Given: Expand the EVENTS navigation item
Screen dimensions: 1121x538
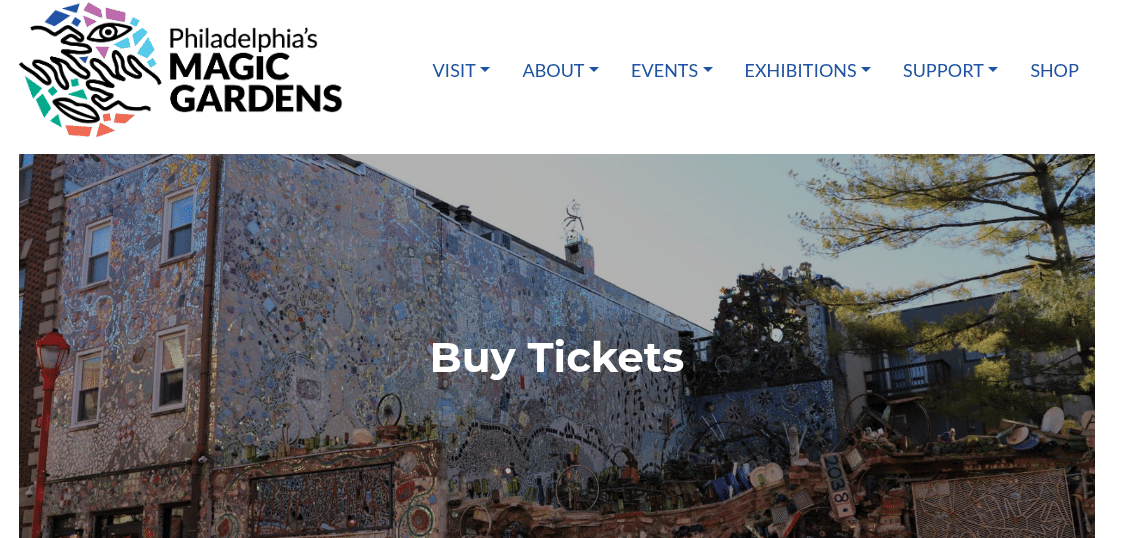Looking at the screenshot, I should pos(671,71).
